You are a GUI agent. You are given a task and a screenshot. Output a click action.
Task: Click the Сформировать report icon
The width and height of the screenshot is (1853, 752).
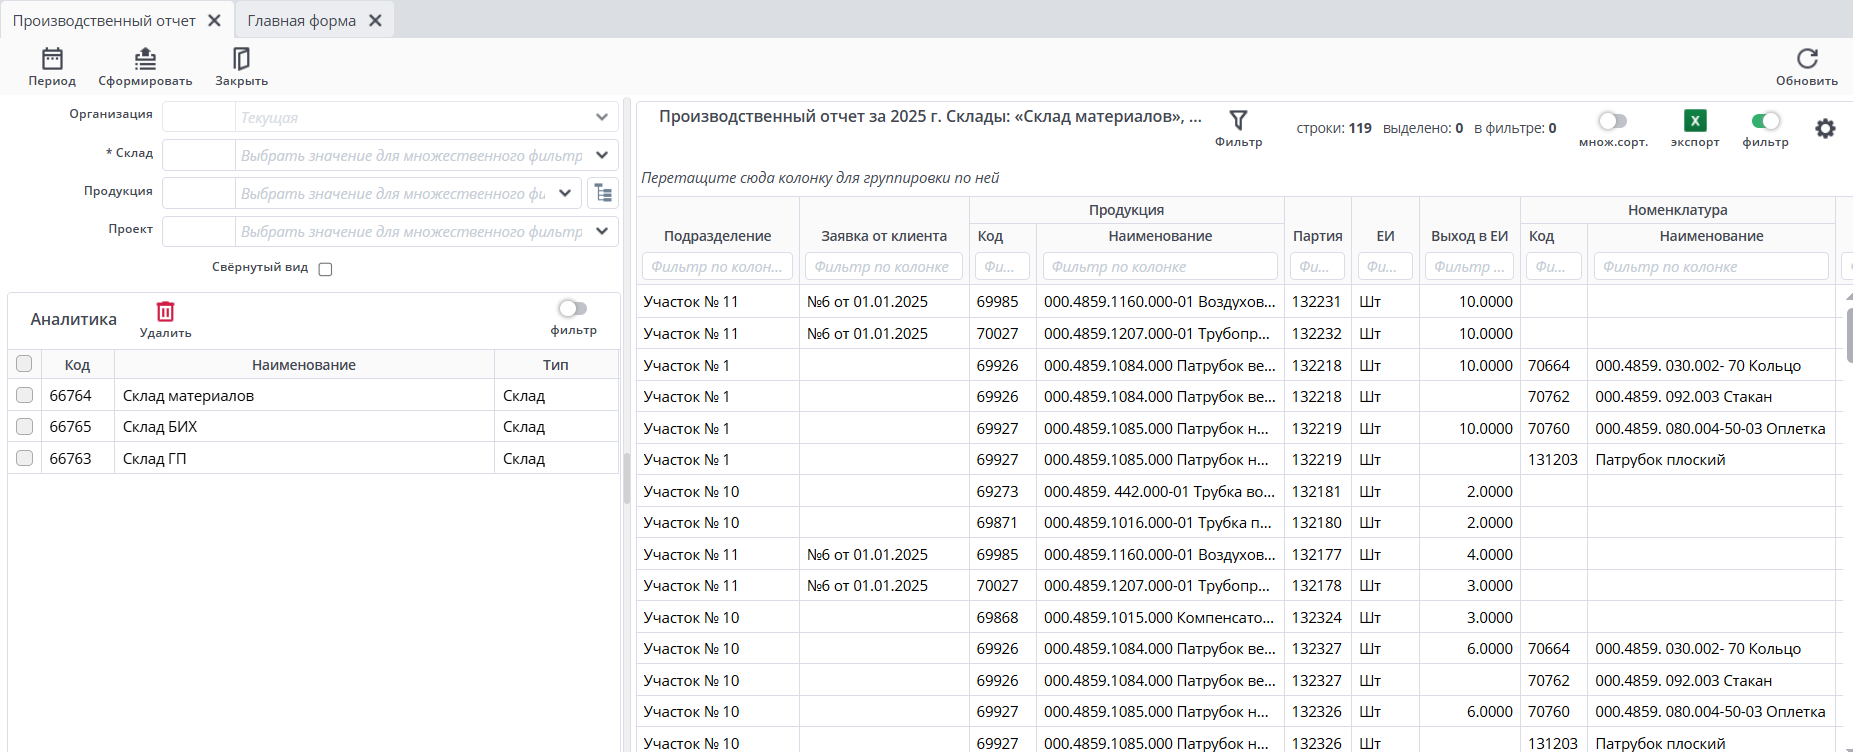pyautogui.click(x=145, y=60)
